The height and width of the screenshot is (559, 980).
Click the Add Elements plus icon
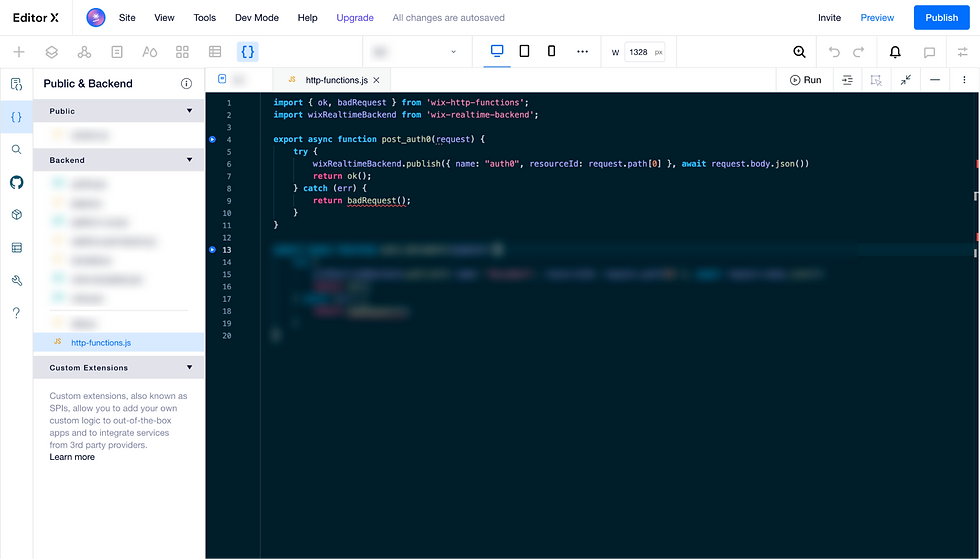point(19,52)
